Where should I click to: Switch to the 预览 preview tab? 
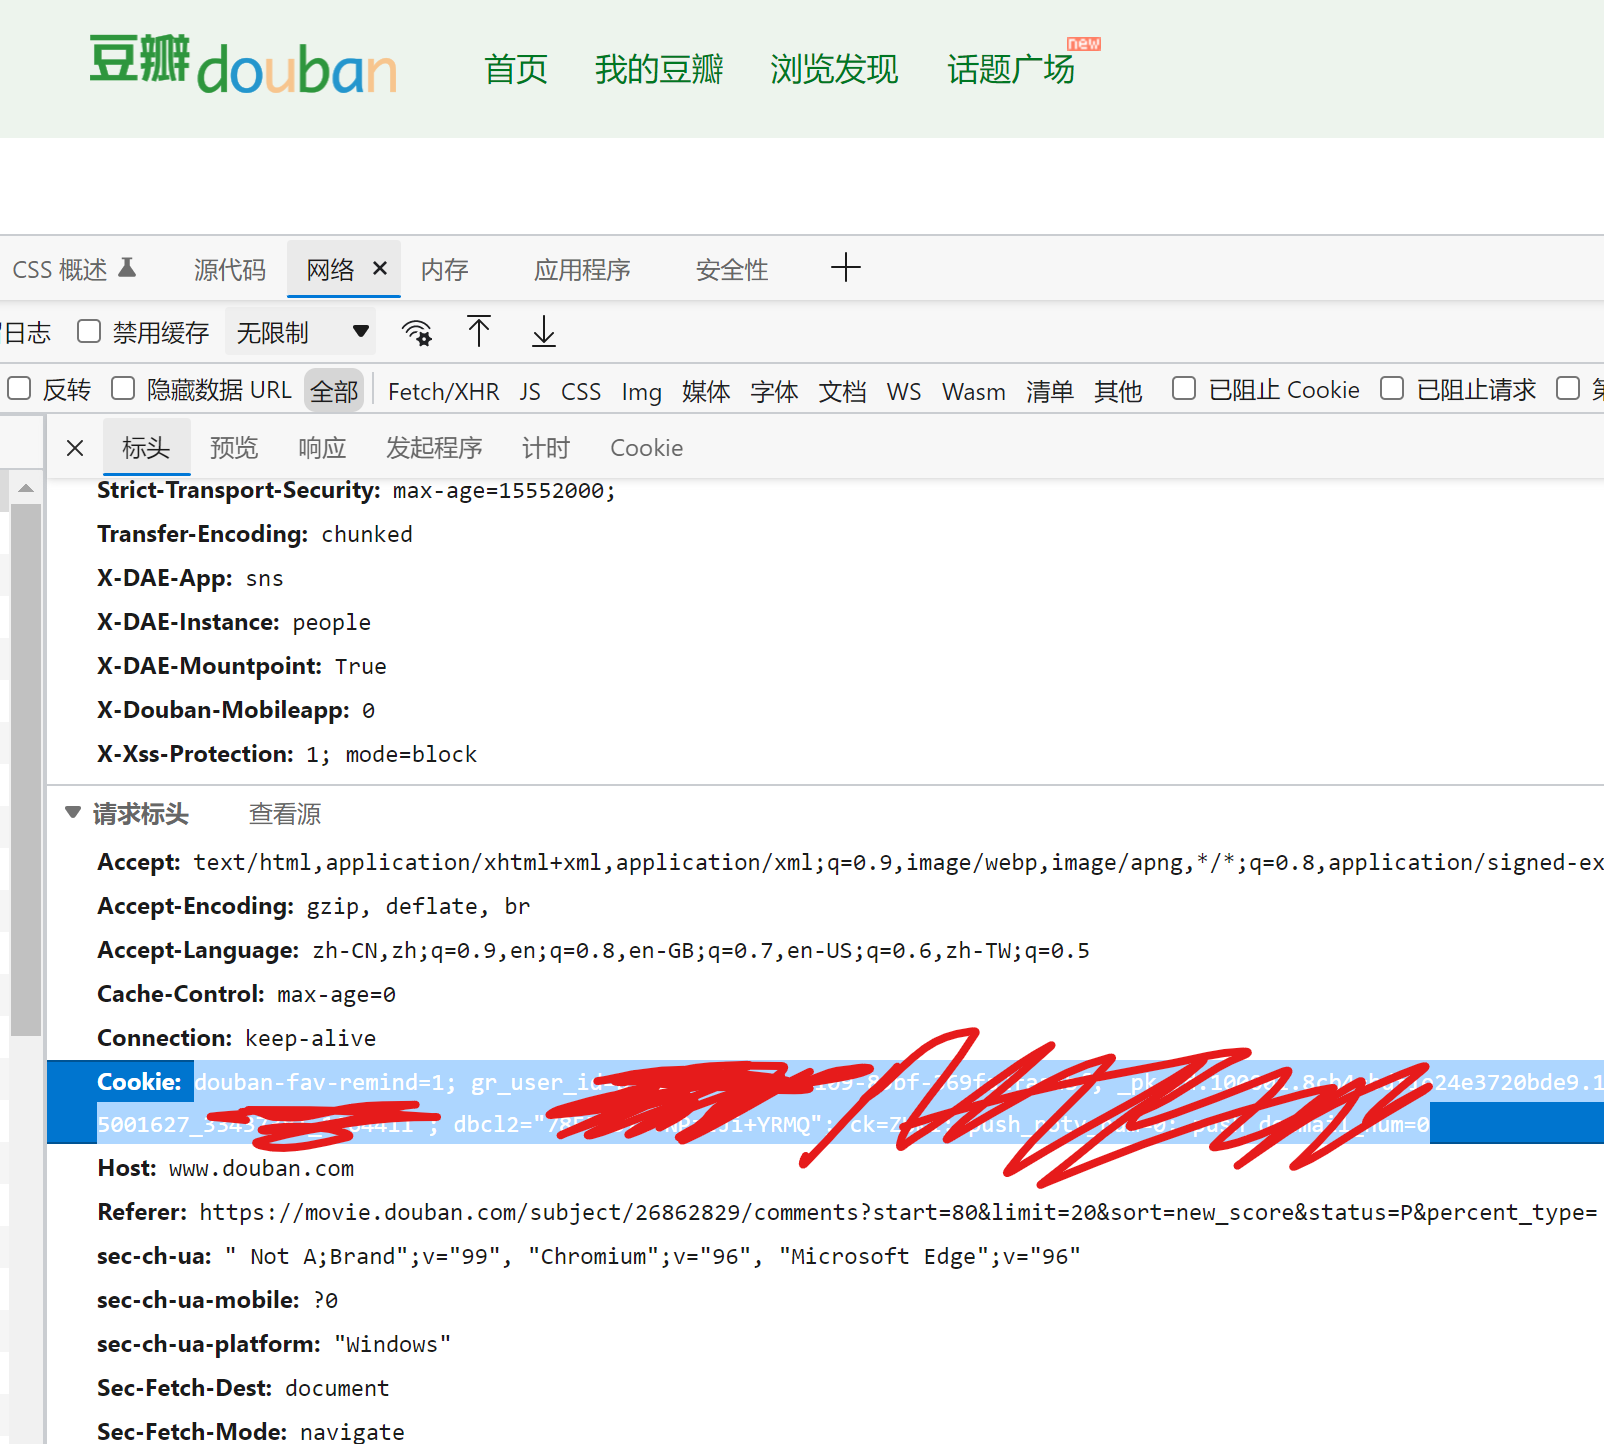click(234, 448)
